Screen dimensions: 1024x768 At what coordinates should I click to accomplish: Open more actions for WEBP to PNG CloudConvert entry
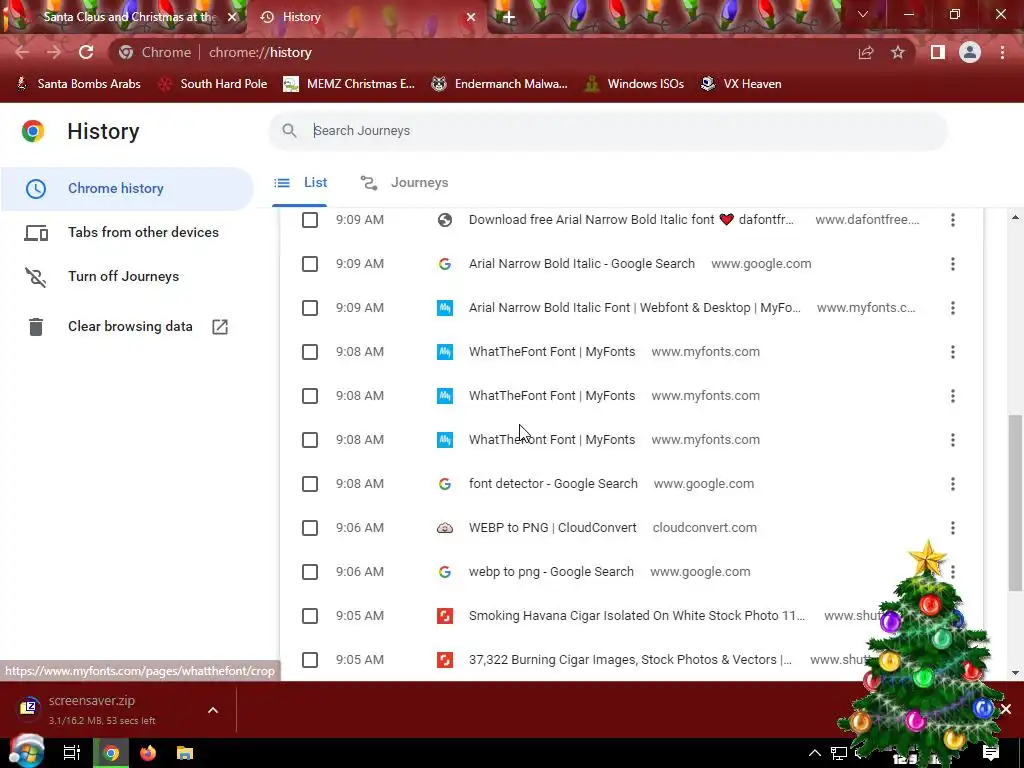[x=953, y=528]
